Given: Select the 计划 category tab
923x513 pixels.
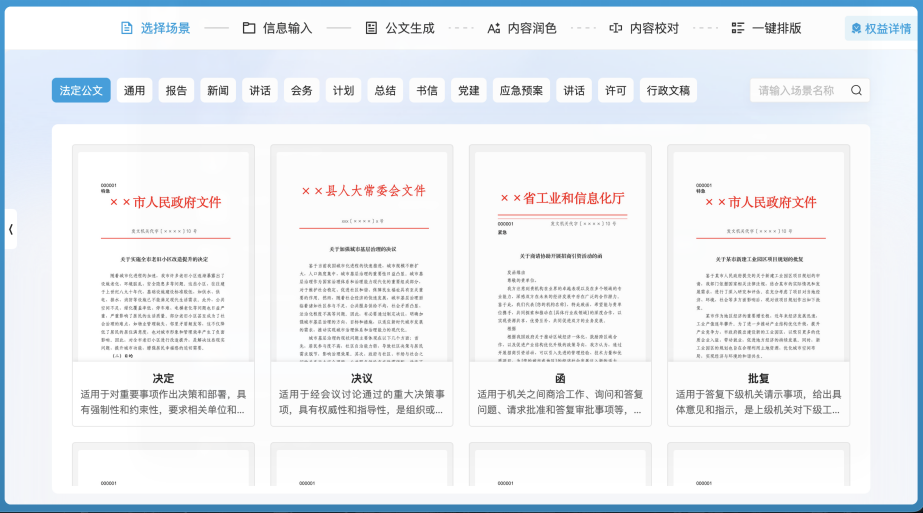Looking at the screenshot, I should pyautogui.click(x=343, y=90).
